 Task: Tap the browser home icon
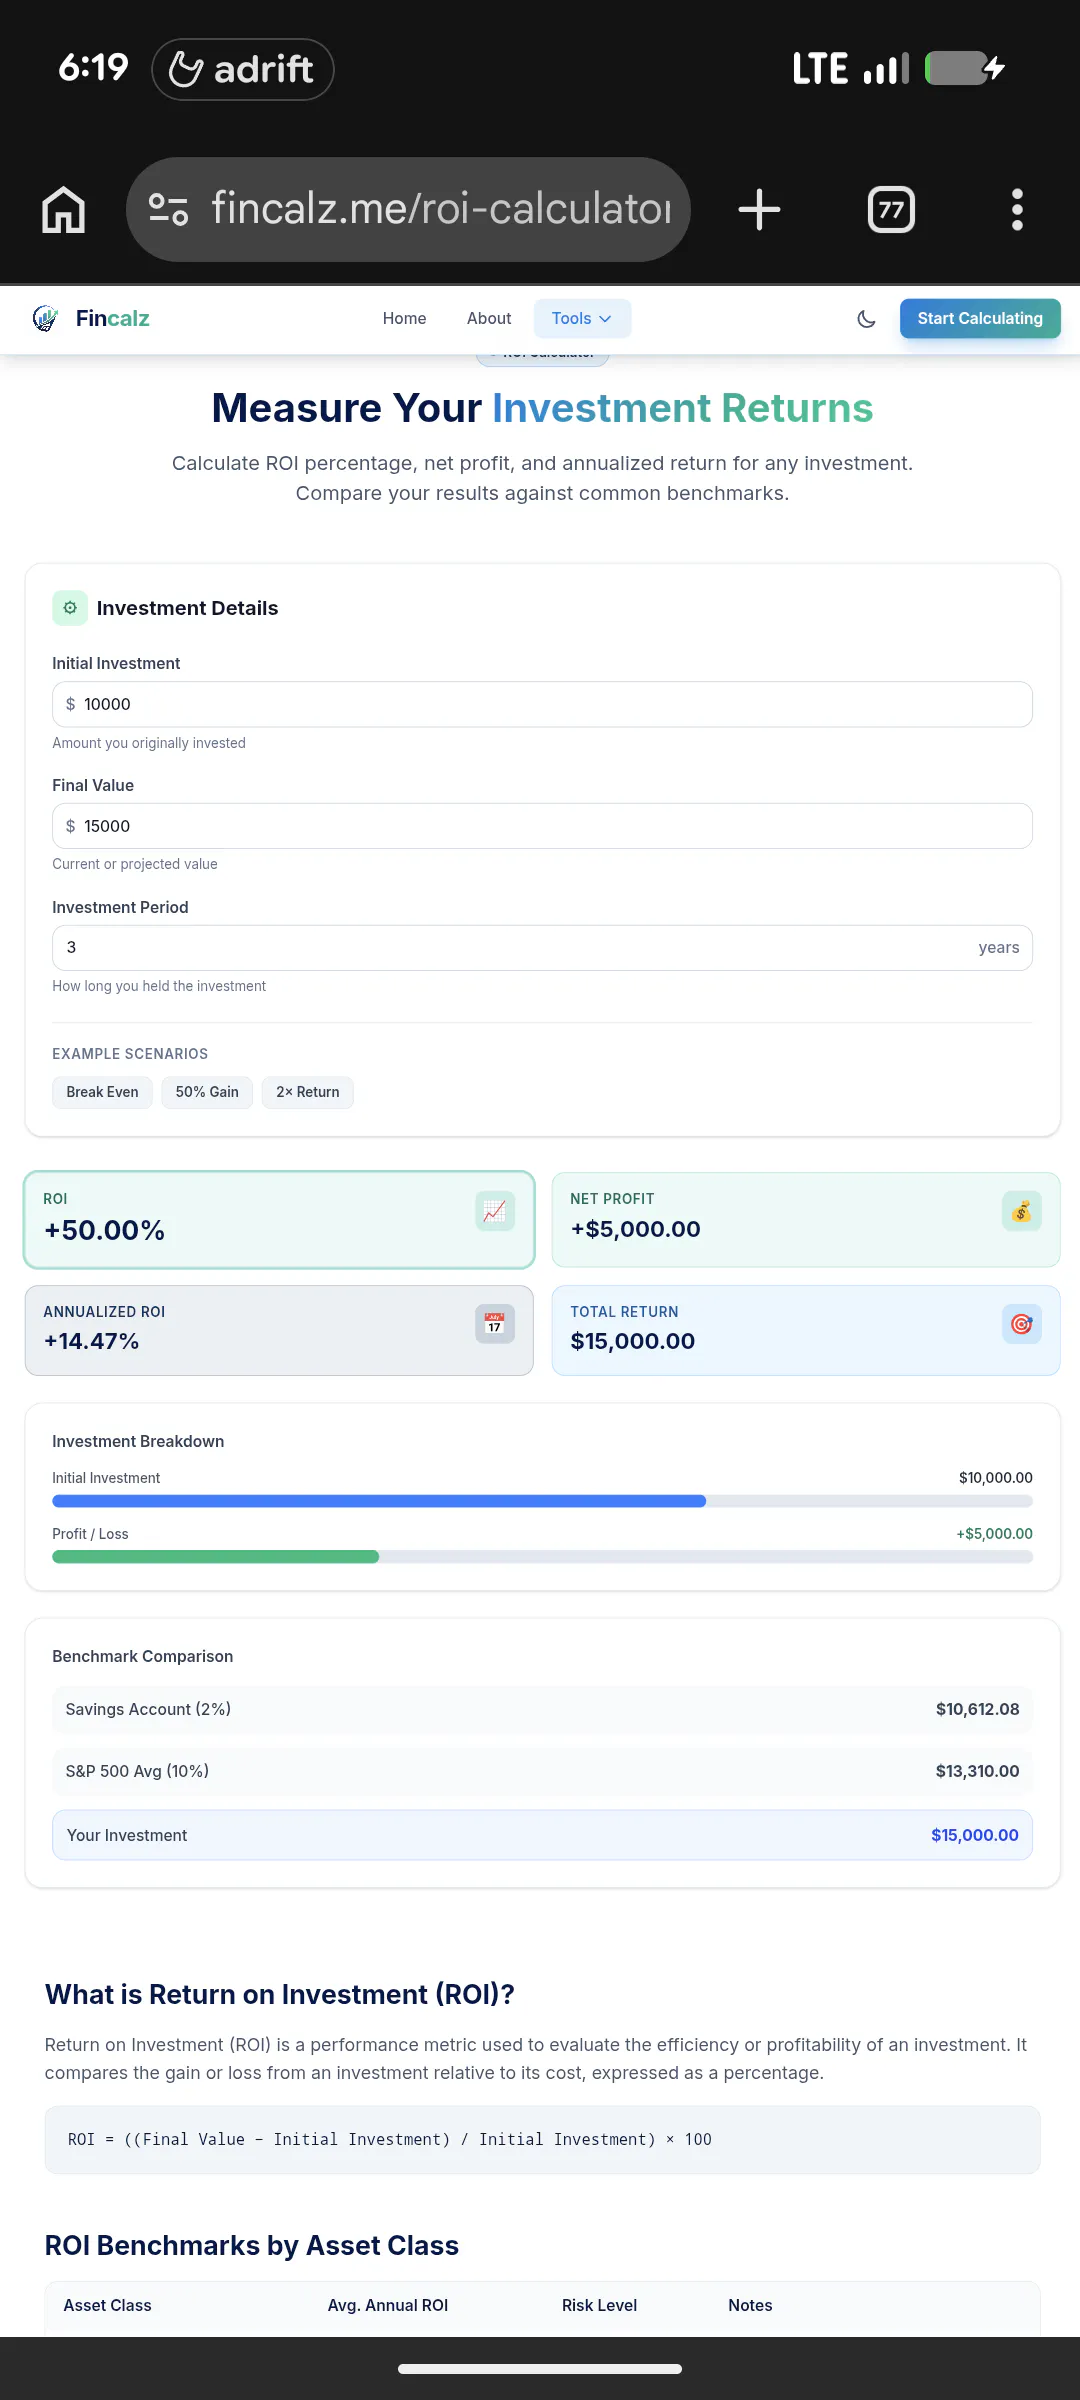[x=63, y=210]
